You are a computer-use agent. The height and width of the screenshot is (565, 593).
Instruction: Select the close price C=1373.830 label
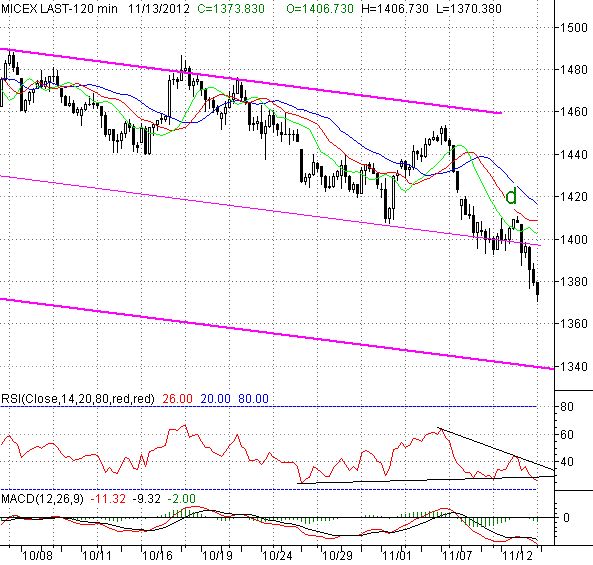tap(231, 8)
